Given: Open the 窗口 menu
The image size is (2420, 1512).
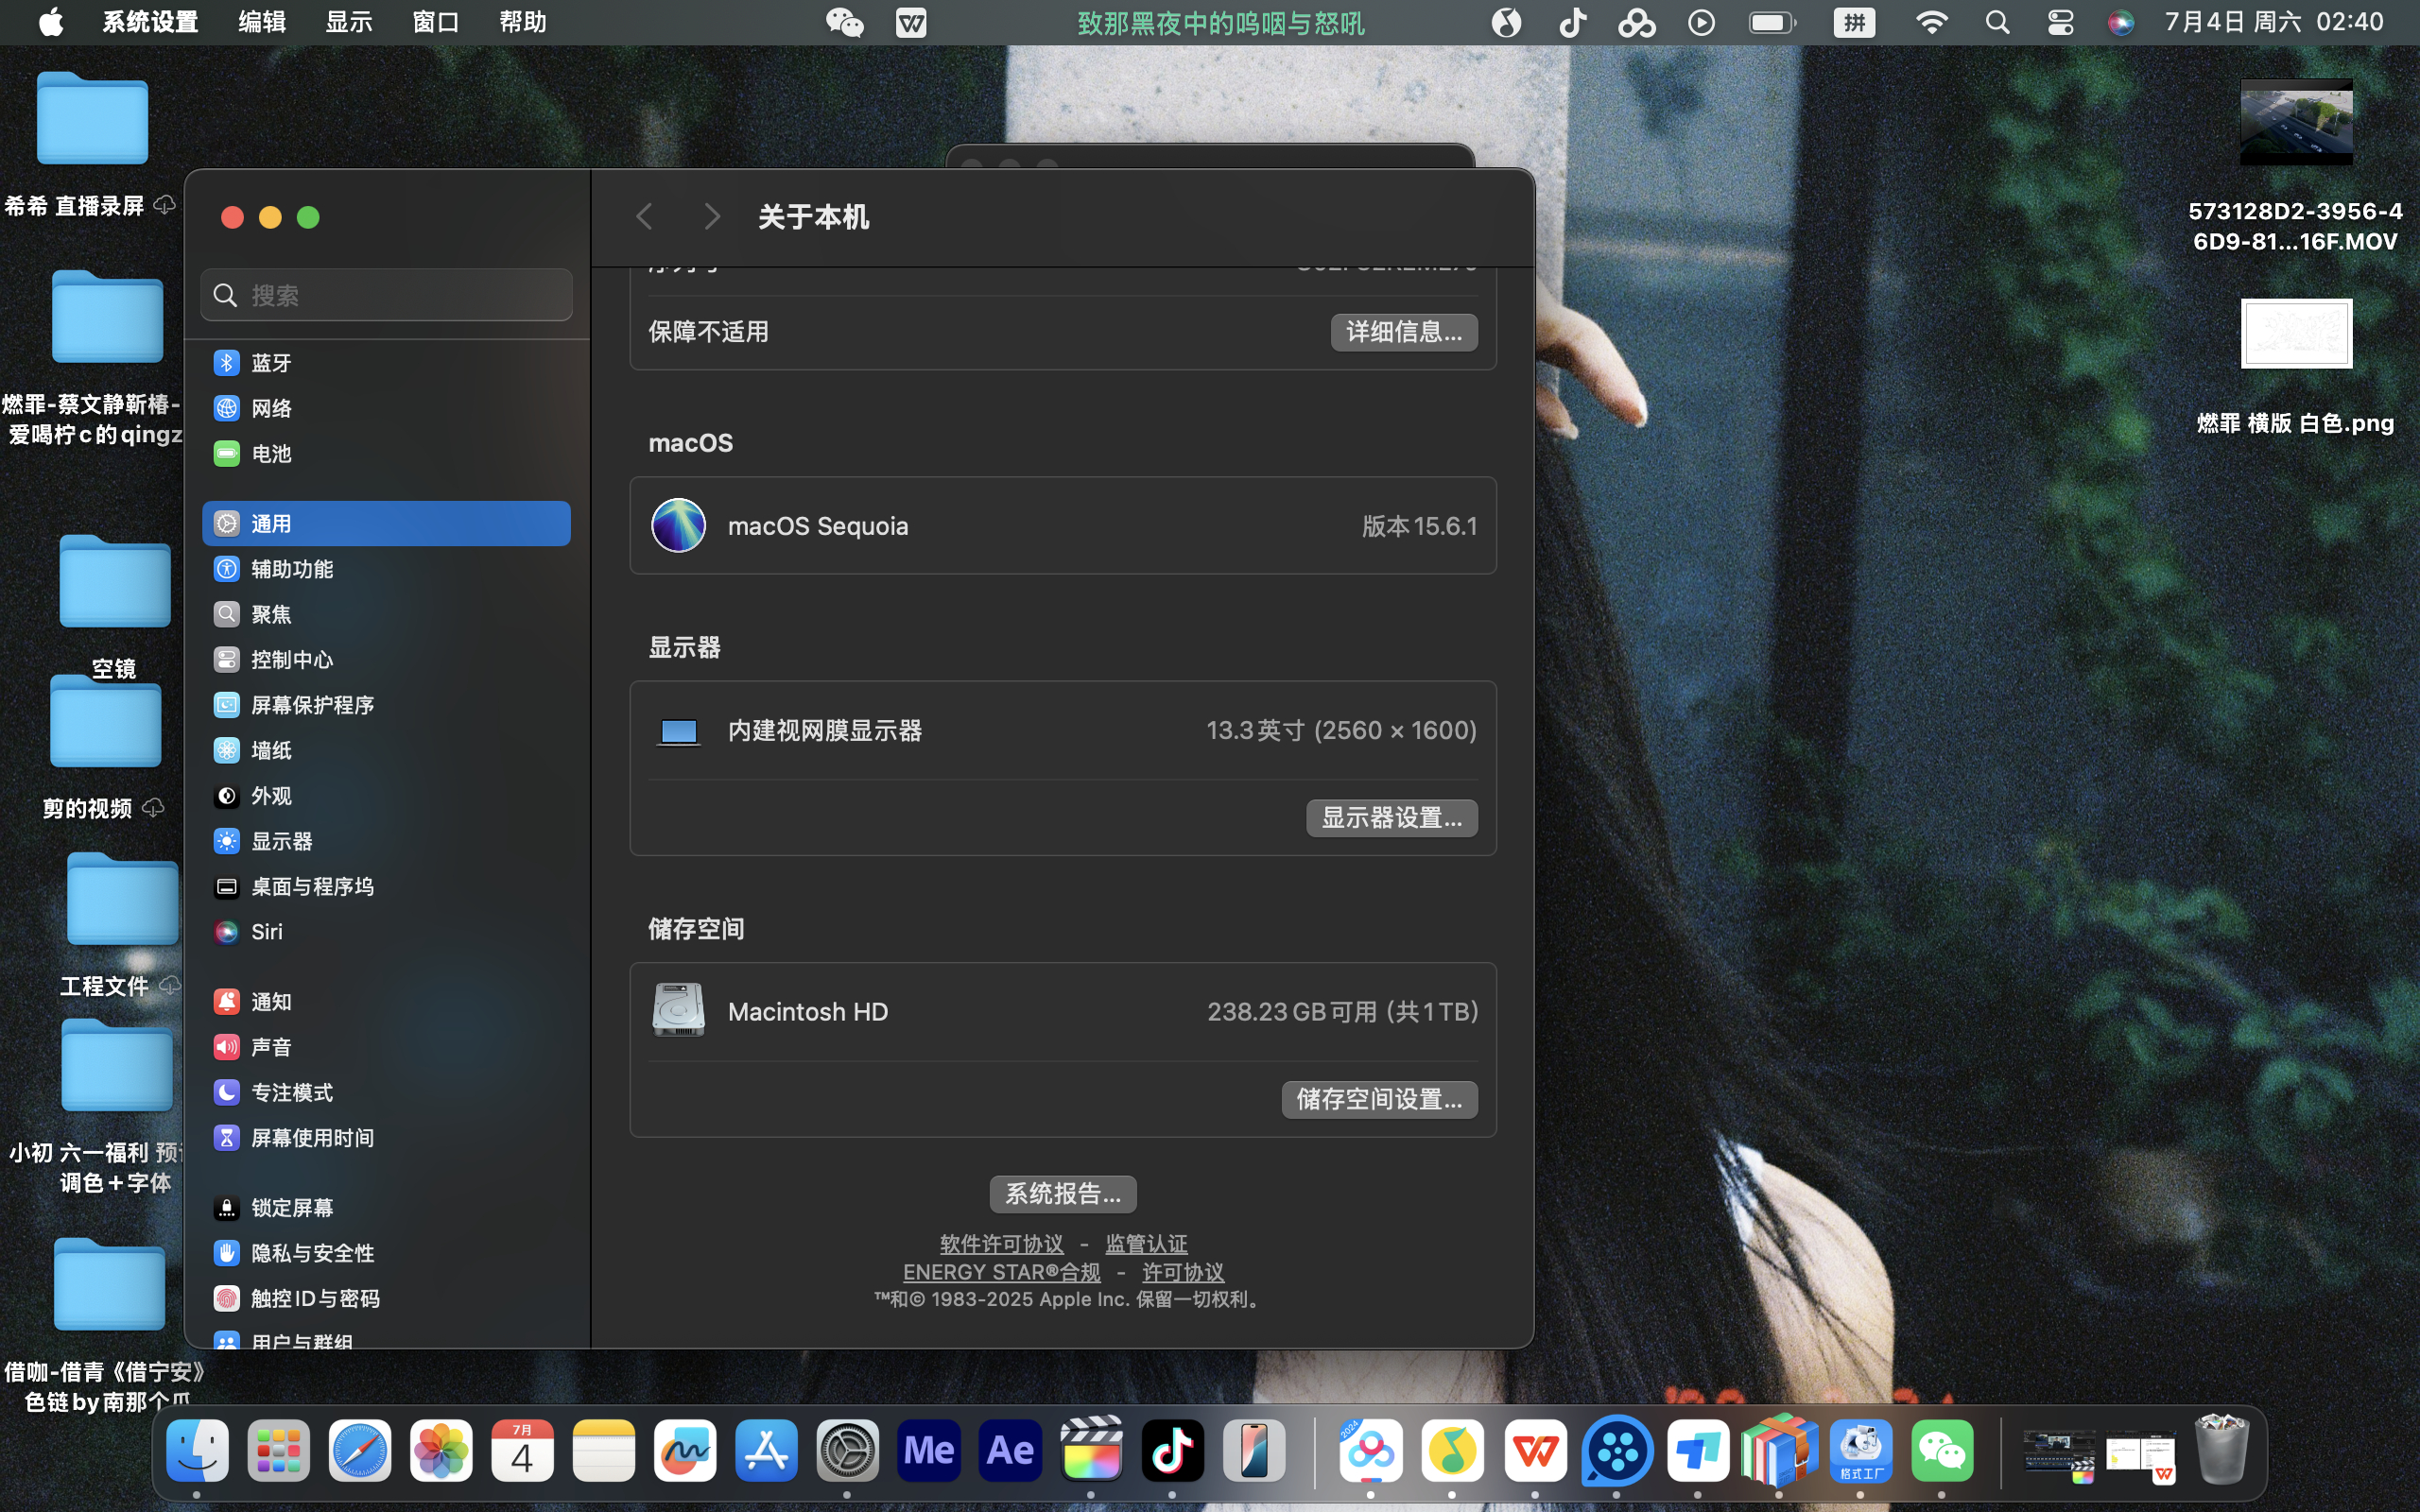Looking at the screenshot, I should tap(436, 22).
